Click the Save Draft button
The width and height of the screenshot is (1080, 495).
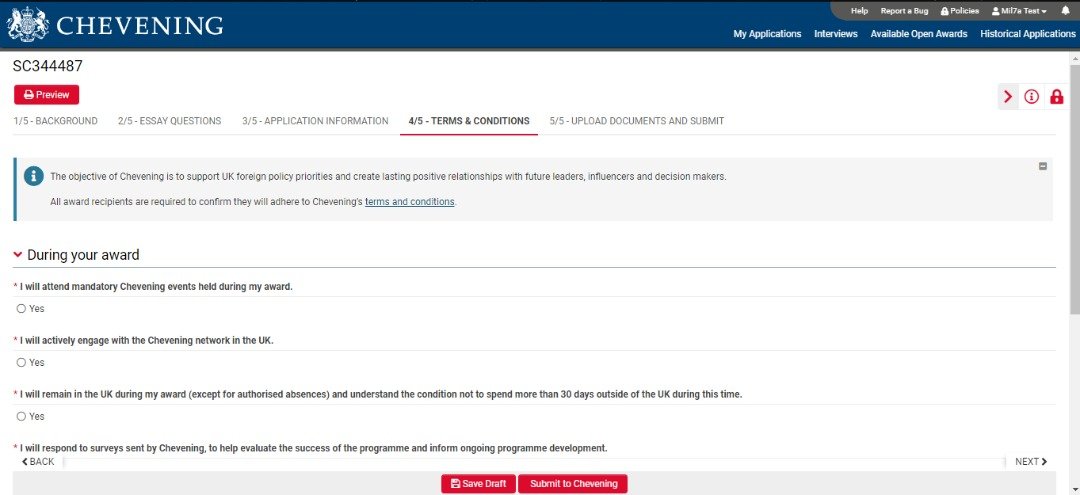pyautogui.click(x=478, y=484)
